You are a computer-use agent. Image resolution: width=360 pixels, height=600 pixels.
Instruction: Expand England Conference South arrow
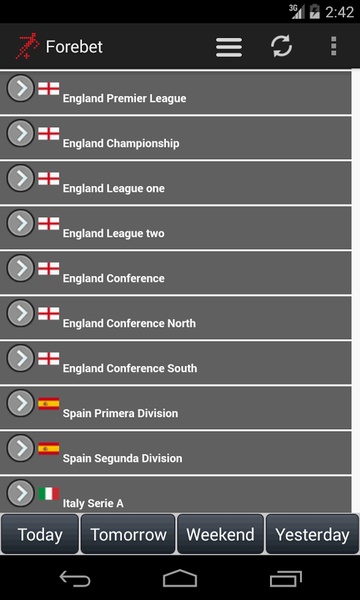point(21,359)
